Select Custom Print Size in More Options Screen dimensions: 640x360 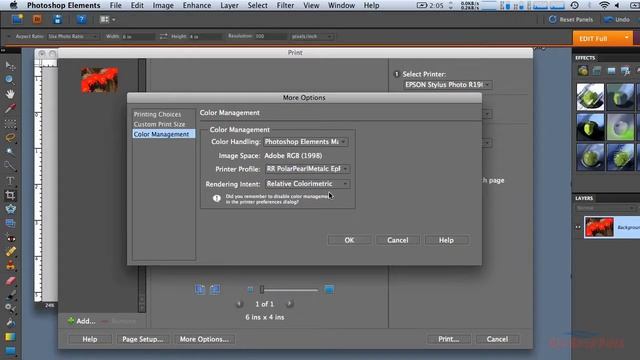pos(159,124)
